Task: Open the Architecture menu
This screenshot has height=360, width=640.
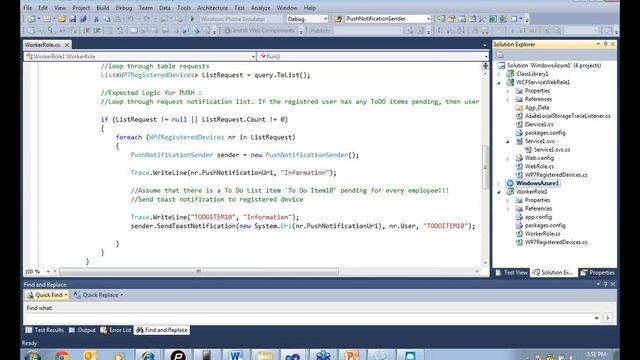Action: click(x=212, y=8)
